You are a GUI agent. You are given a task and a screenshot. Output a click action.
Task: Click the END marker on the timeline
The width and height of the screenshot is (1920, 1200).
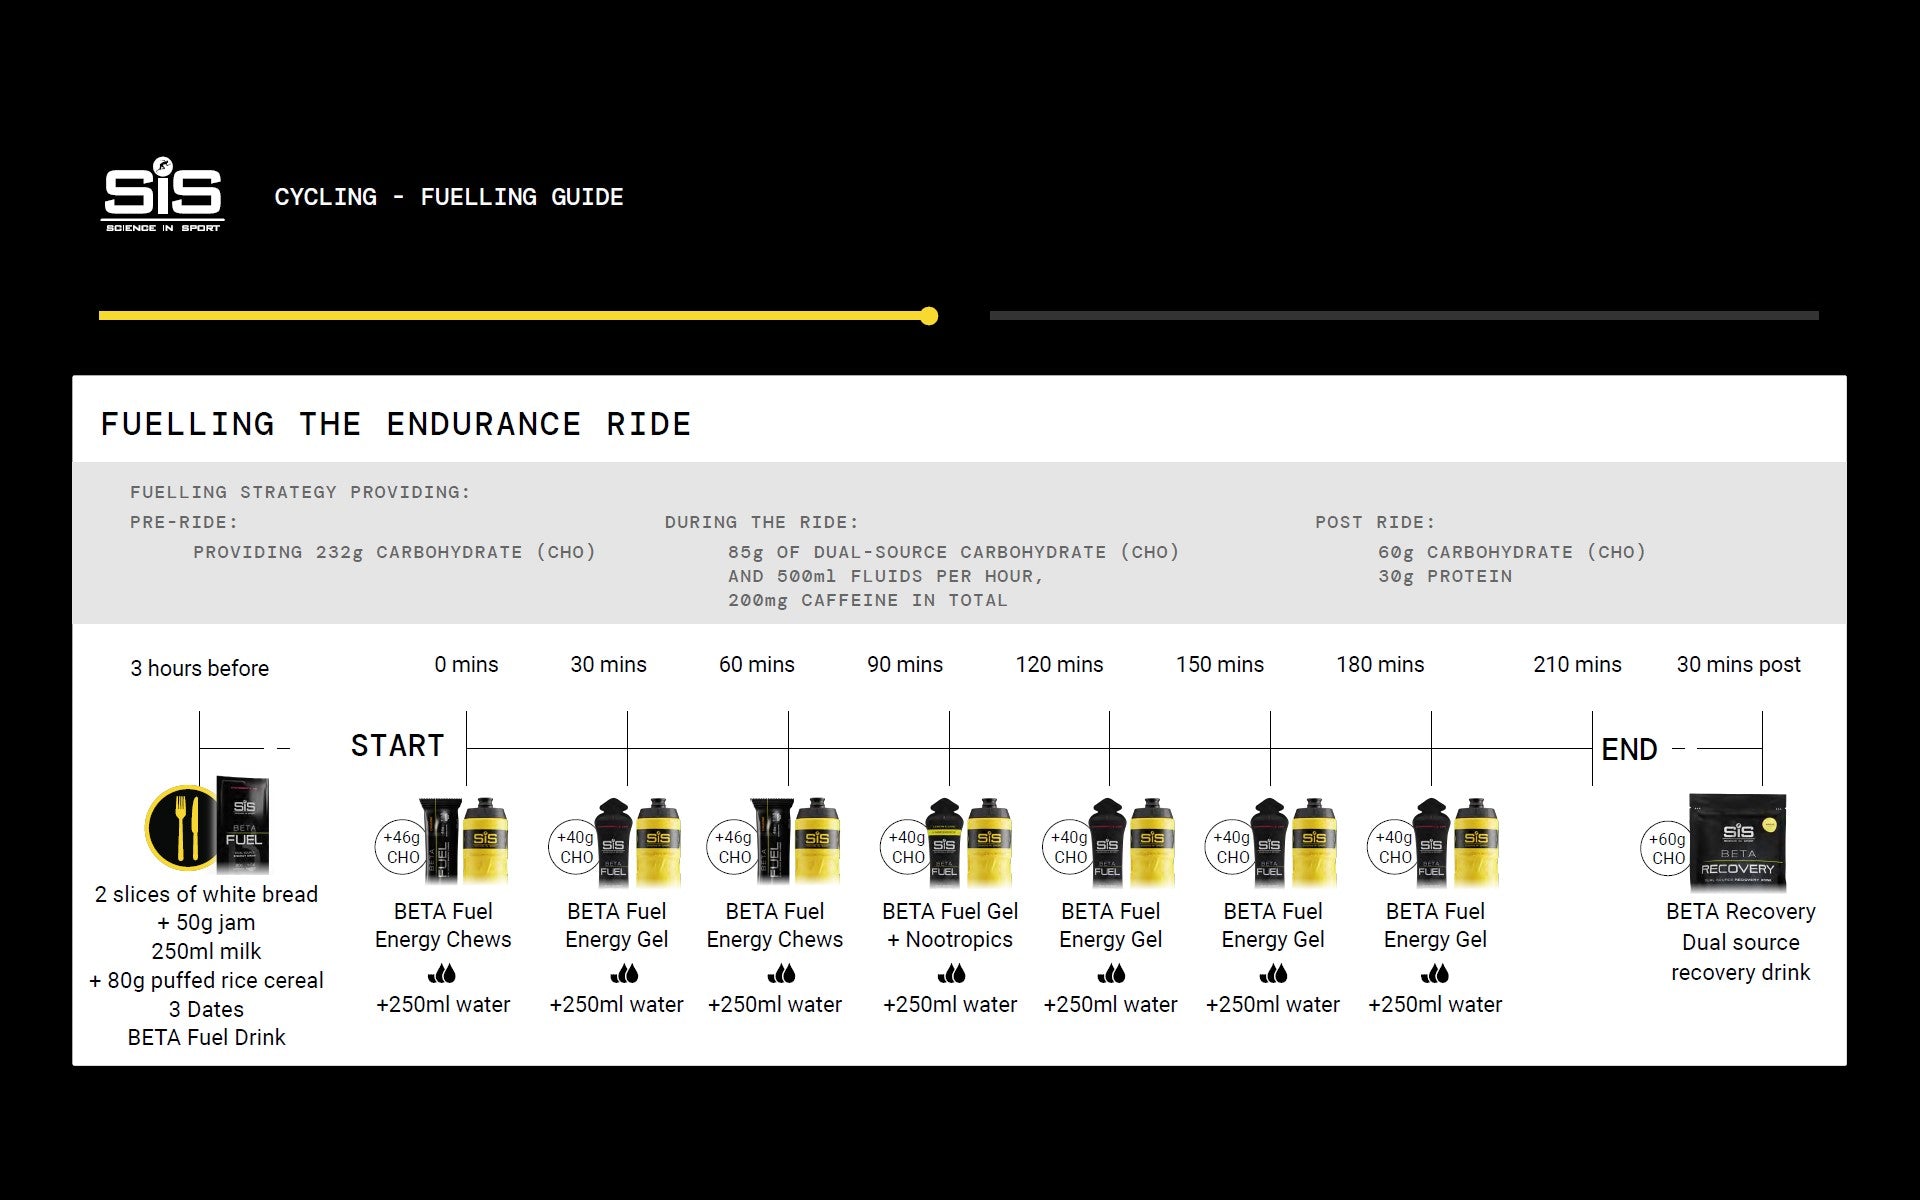click(1629, 749)
